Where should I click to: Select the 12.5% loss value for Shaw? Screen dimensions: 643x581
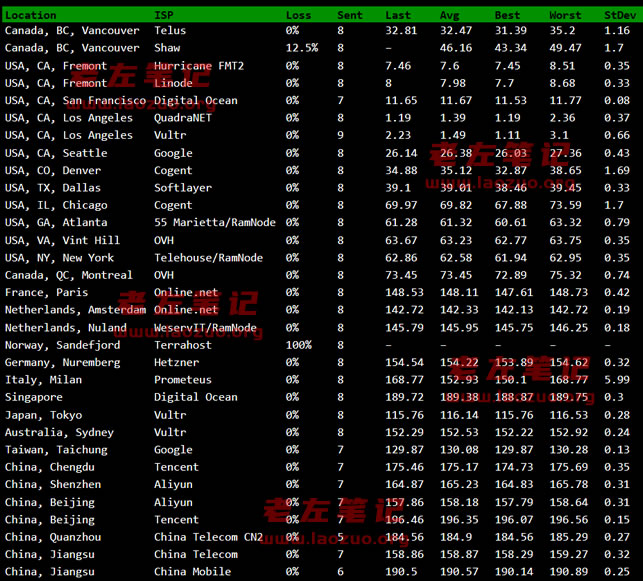[x=301, y=48]
